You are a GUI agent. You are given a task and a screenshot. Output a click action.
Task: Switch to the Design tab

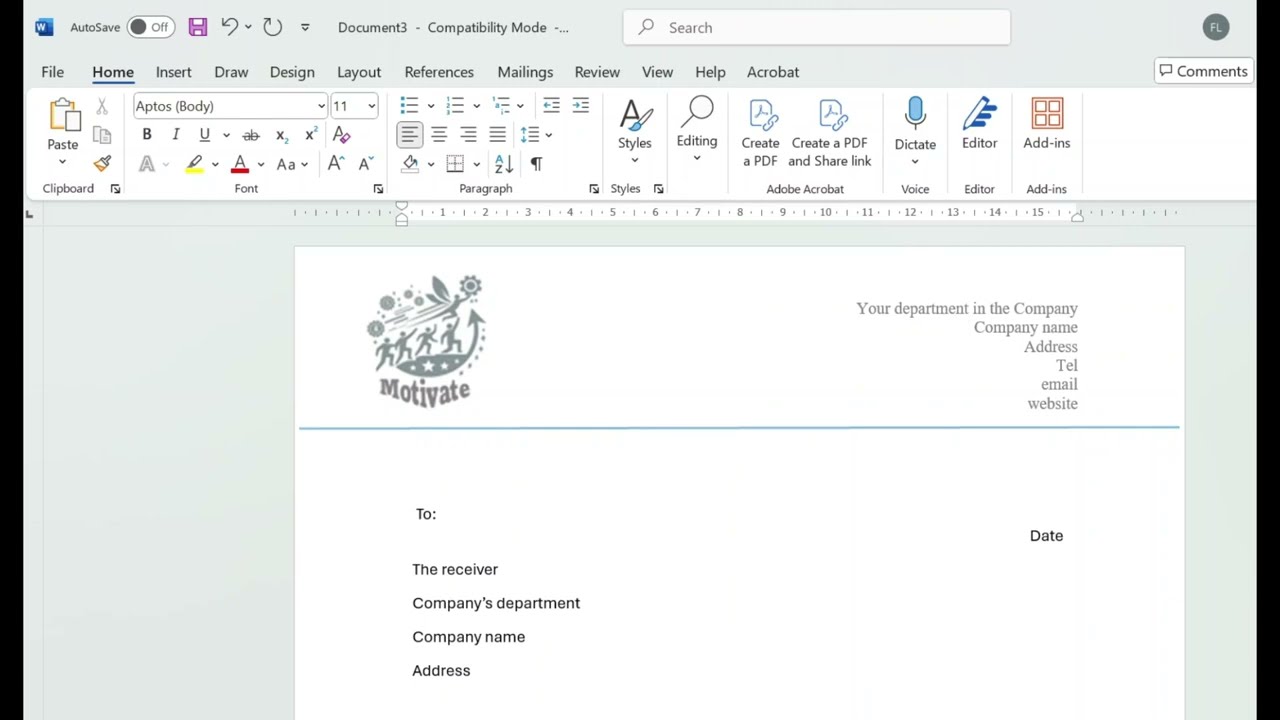tap(292, 72)
